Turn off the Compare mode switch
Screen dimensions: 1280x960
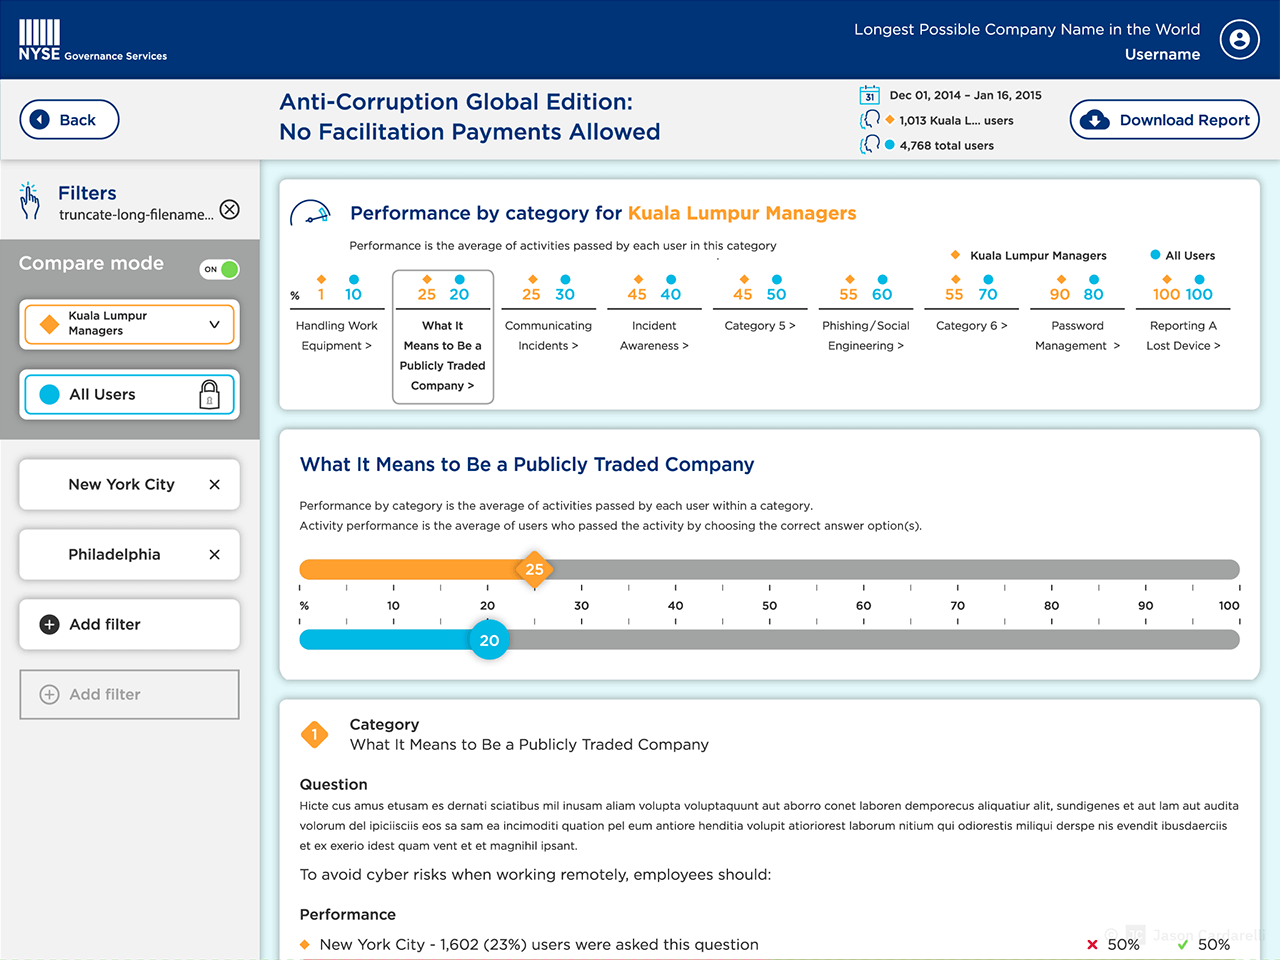tap(220, 269)
